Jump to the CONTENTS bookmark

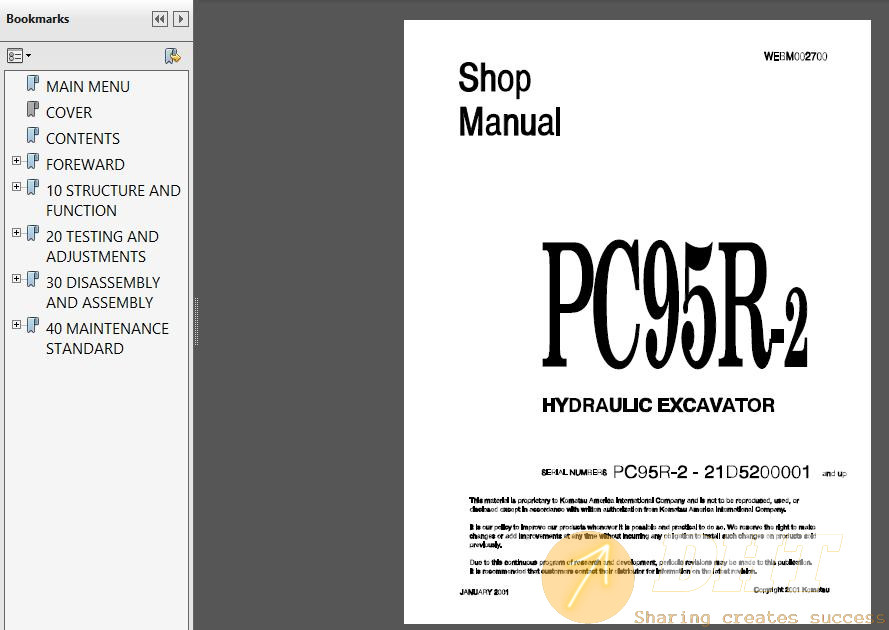click(83, 139)
